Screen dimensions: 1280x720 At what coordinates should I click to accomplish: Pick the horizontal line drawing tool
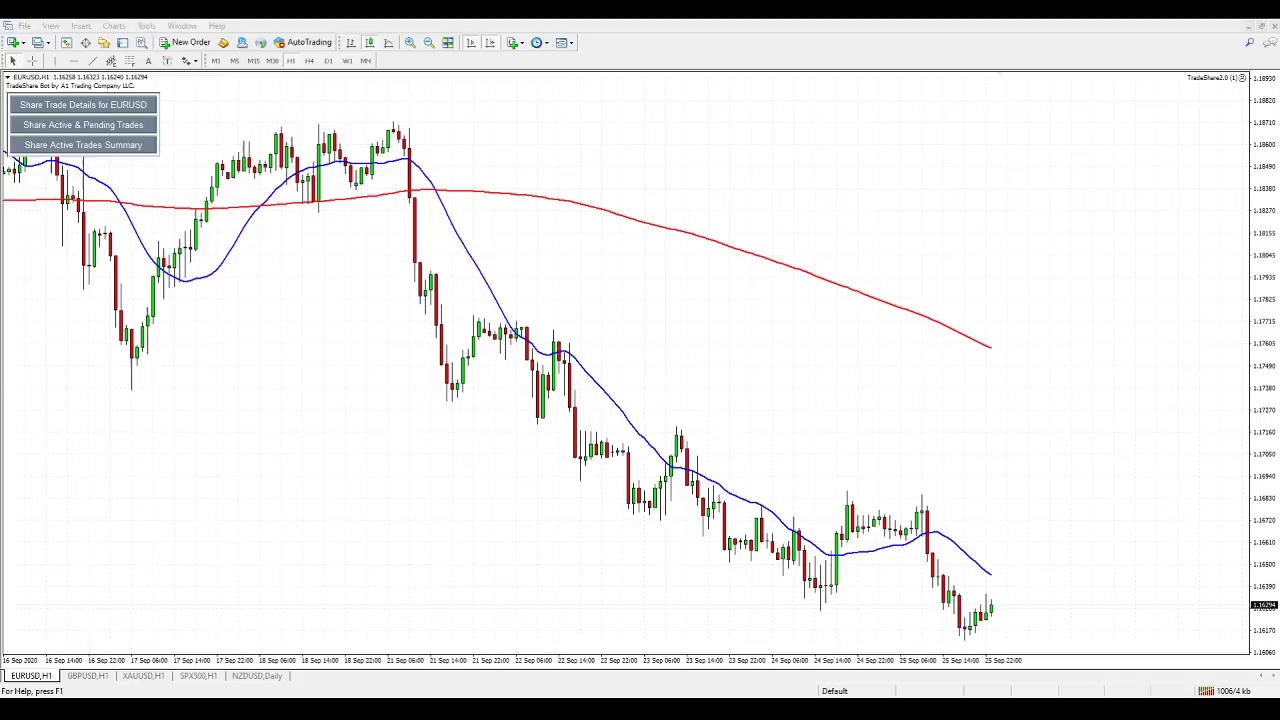[x=73, y=61]
